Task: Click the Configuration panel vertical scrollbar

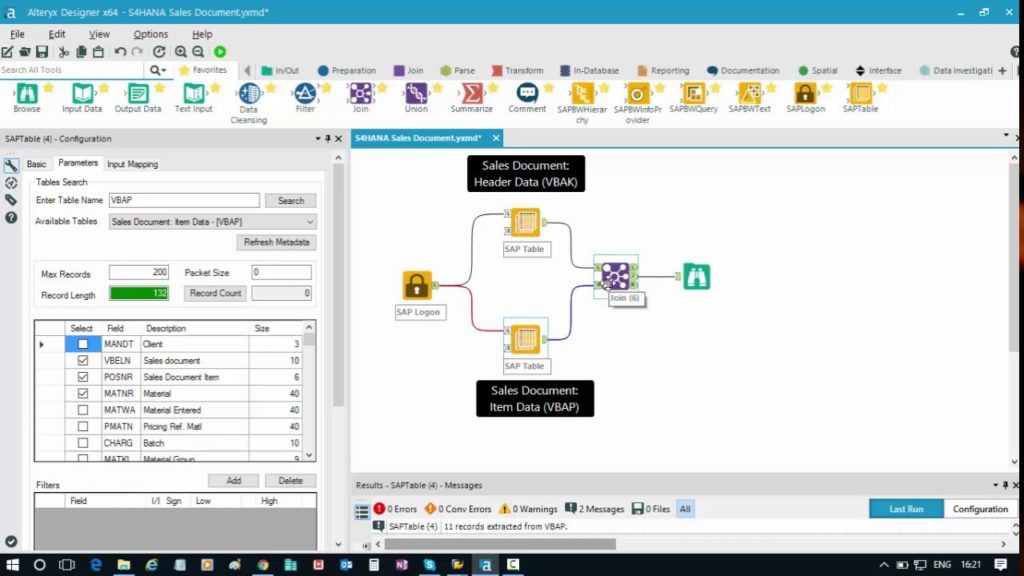Action: click(338, 284)
